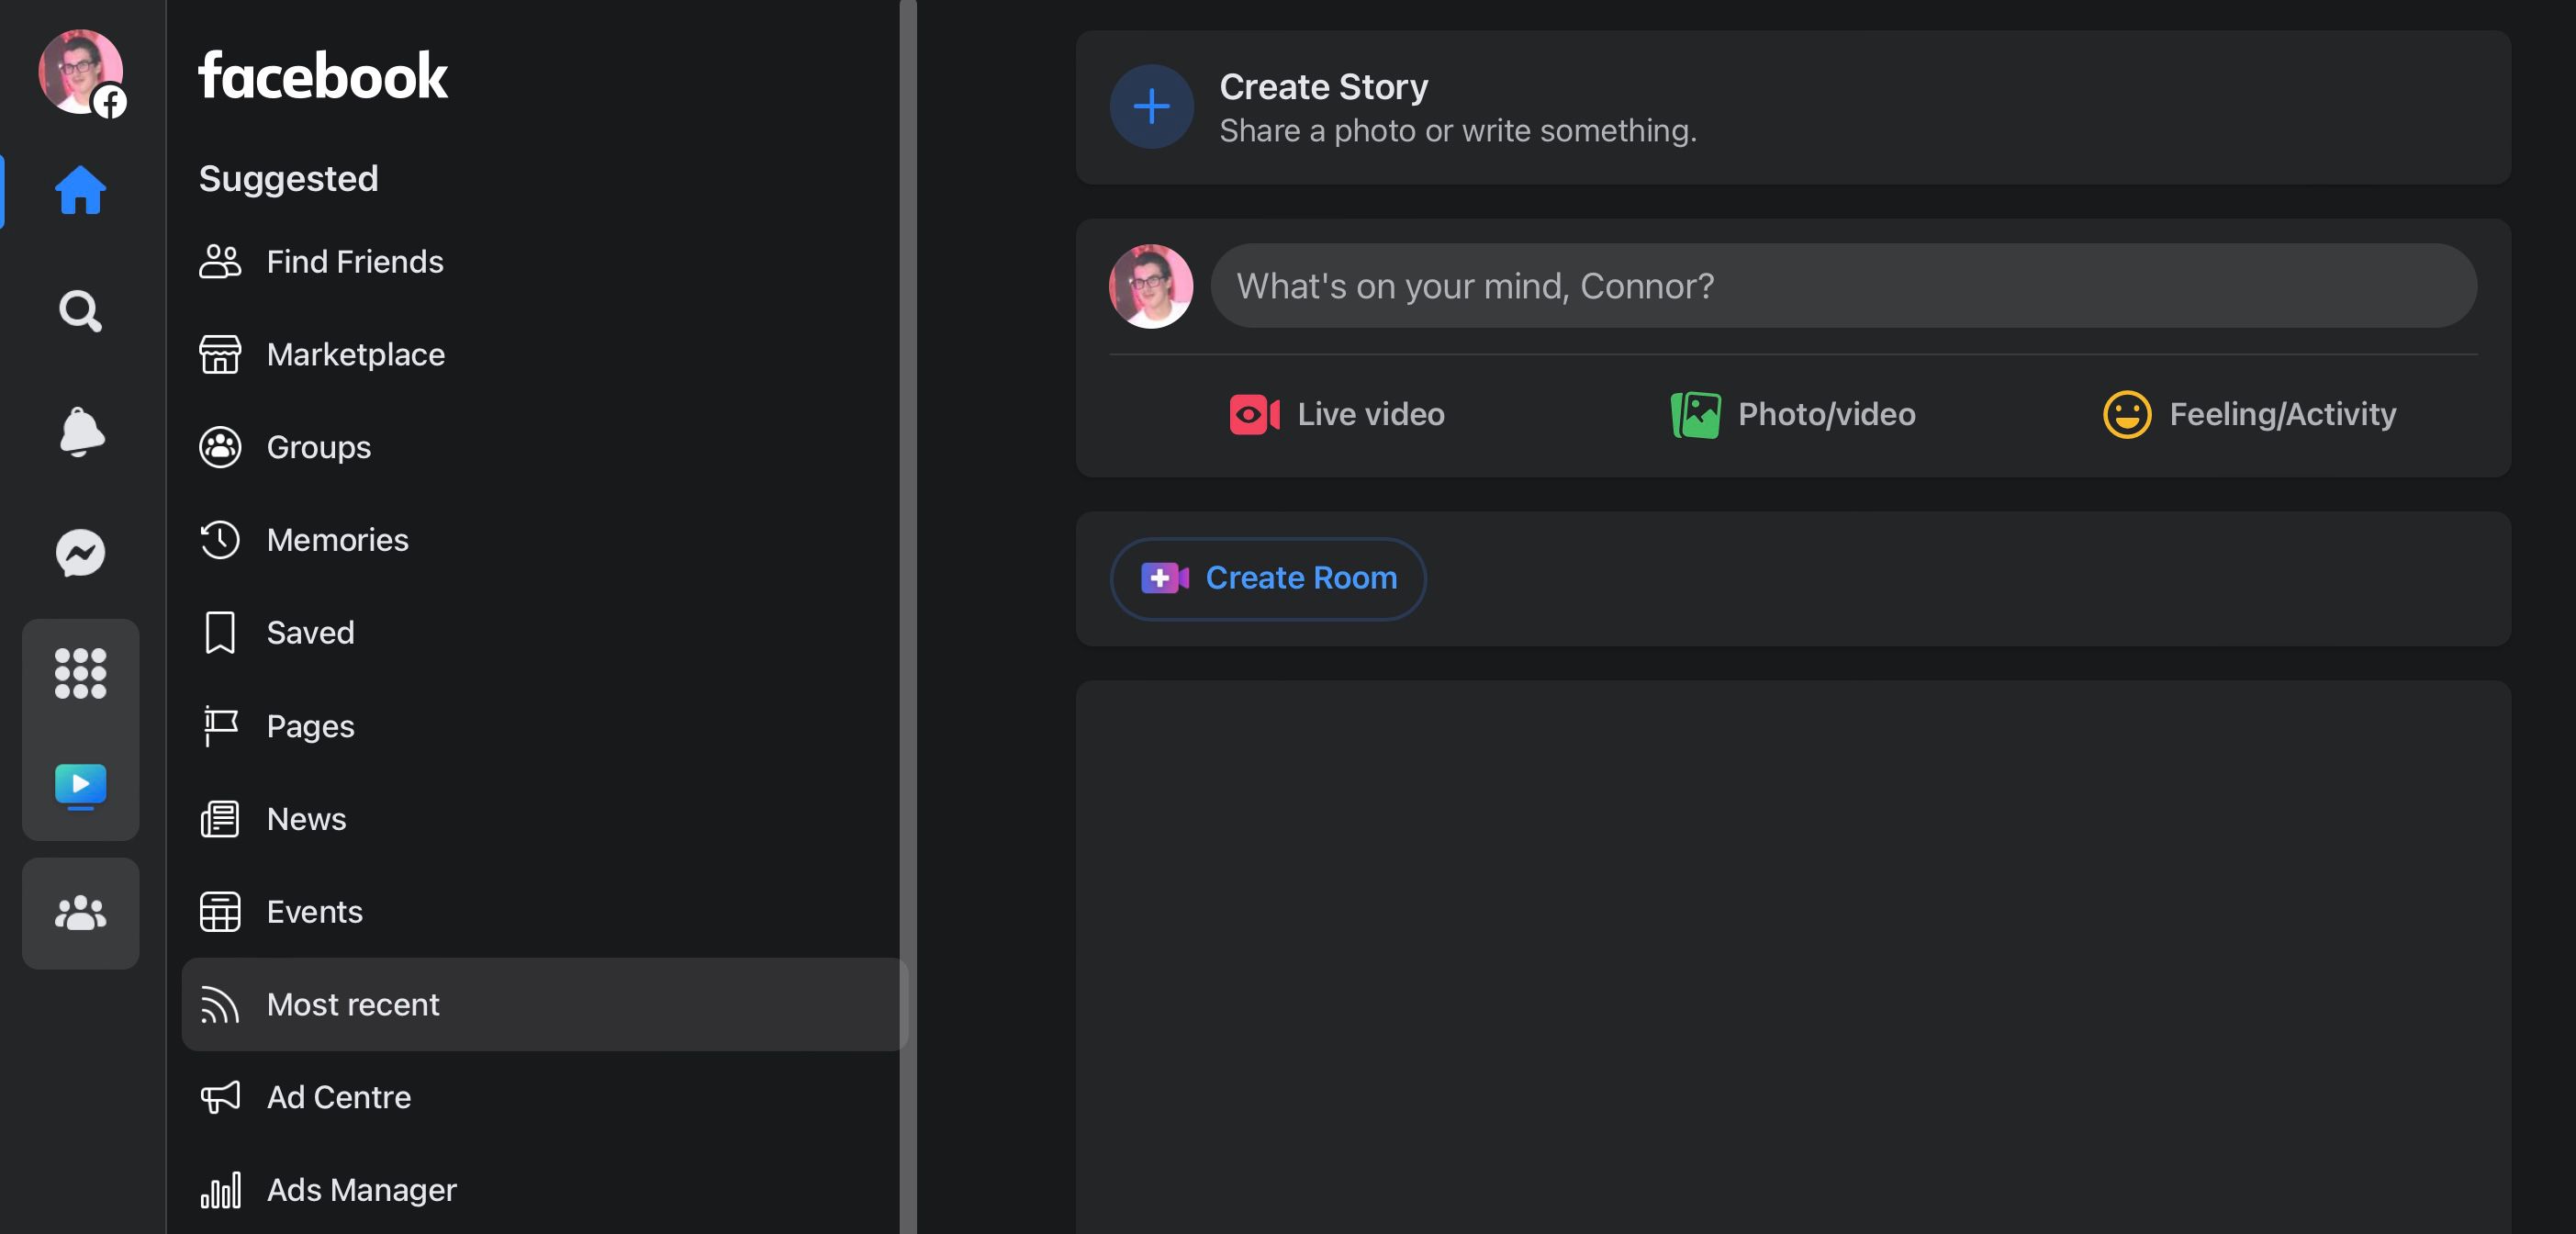
Task: Open the Watch video icon
Action: 80,786
